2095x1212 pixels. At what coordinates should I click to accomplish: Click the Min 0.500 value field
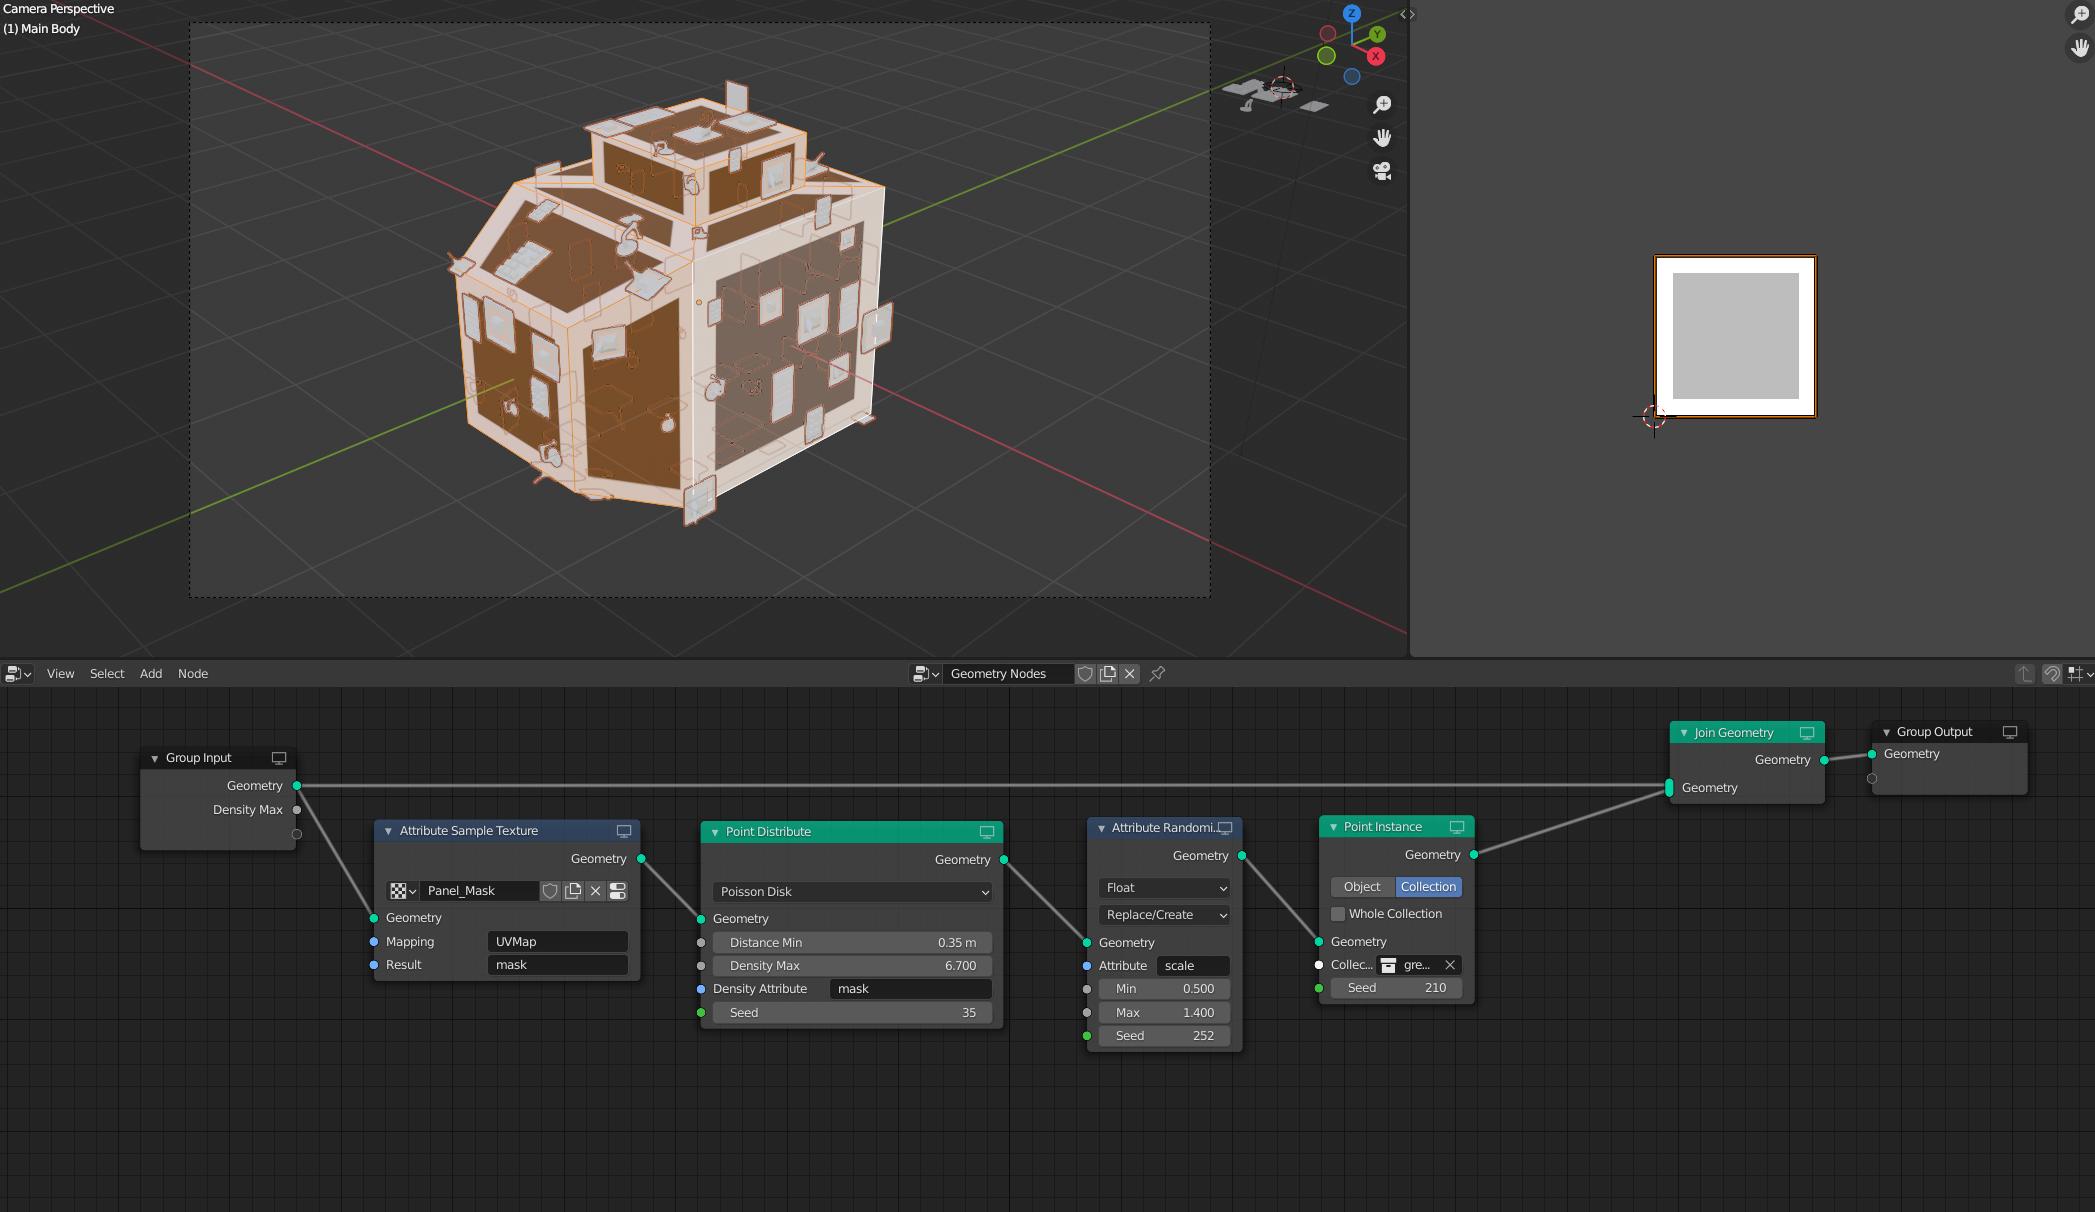(1164, 989)
